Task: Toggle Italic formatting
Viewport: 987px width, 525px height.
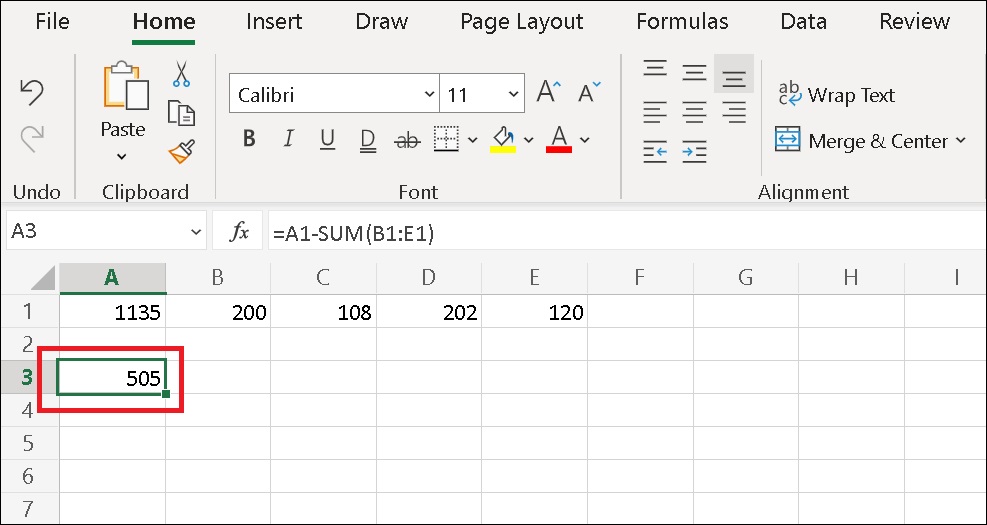Action: [289, 140]
